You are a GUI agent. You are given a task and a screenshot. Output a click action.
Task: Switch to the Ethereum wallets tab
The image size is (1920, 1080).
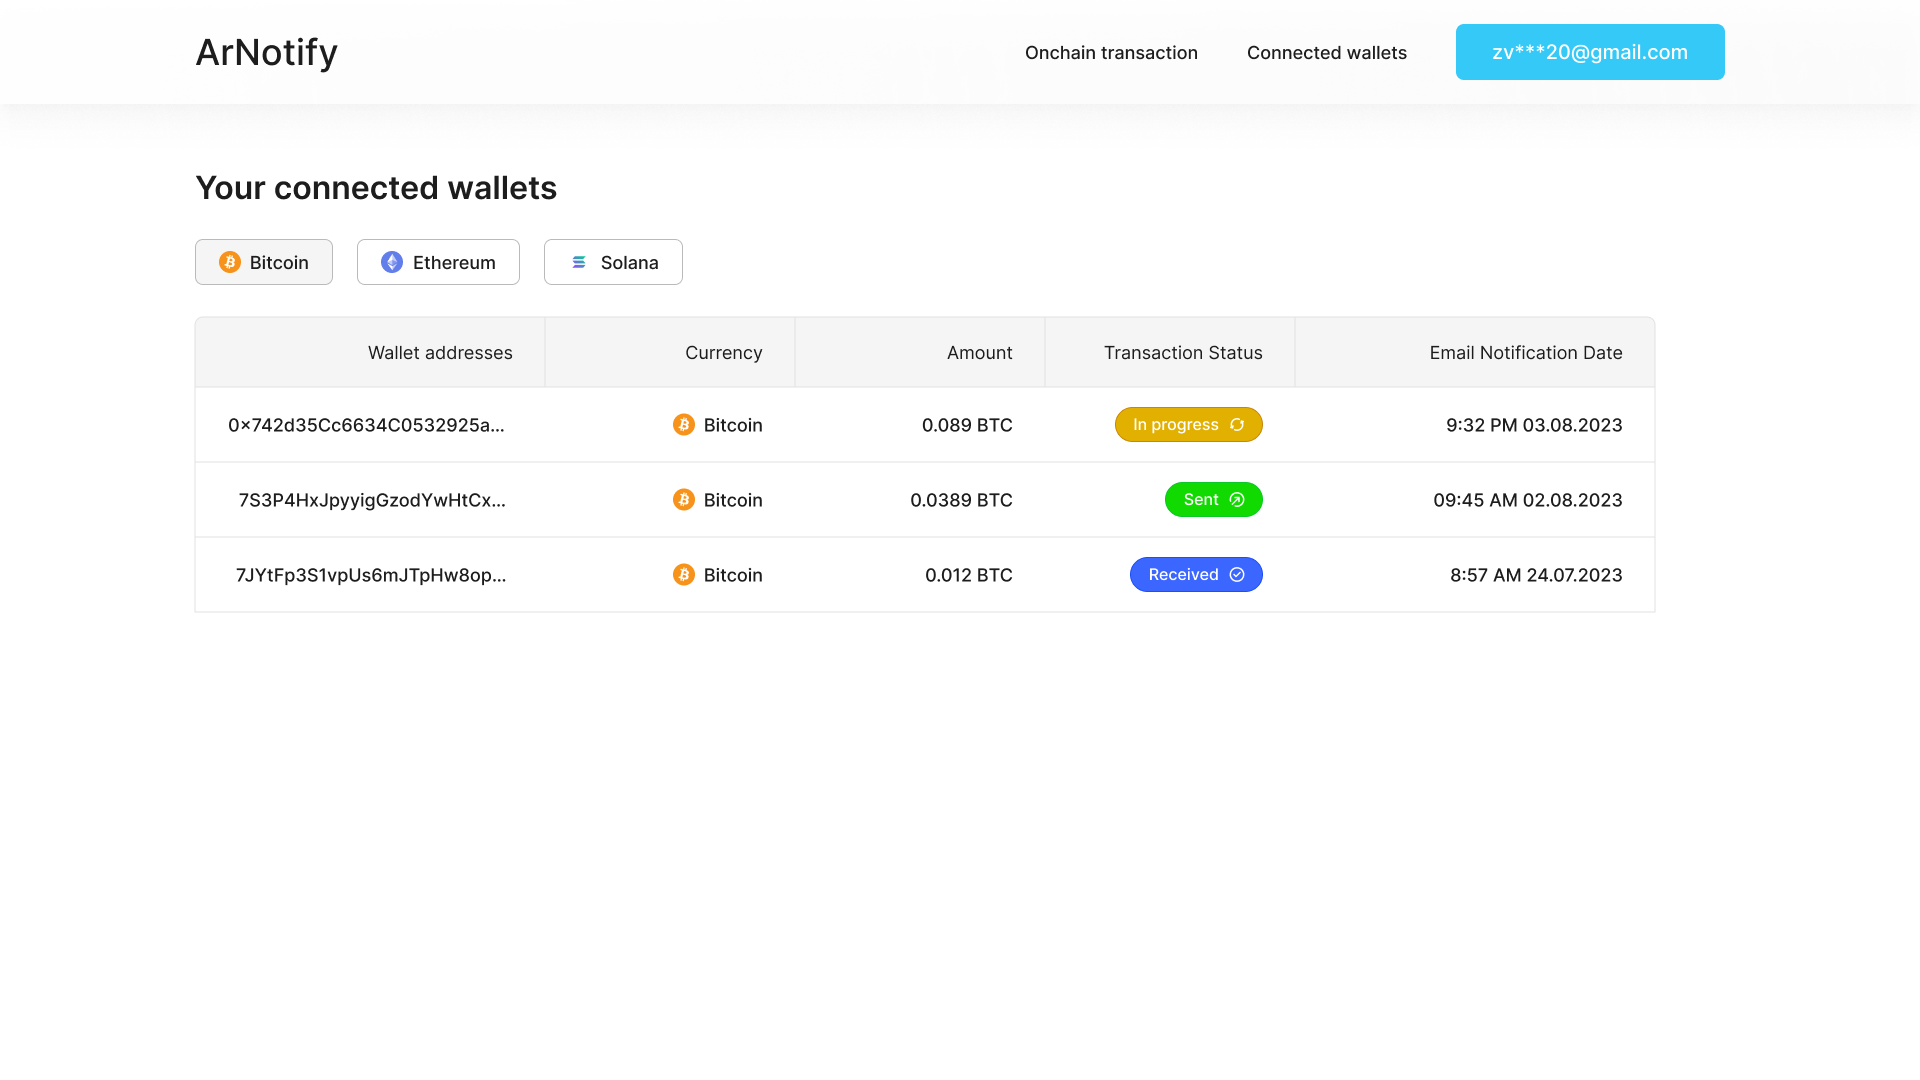438,262
